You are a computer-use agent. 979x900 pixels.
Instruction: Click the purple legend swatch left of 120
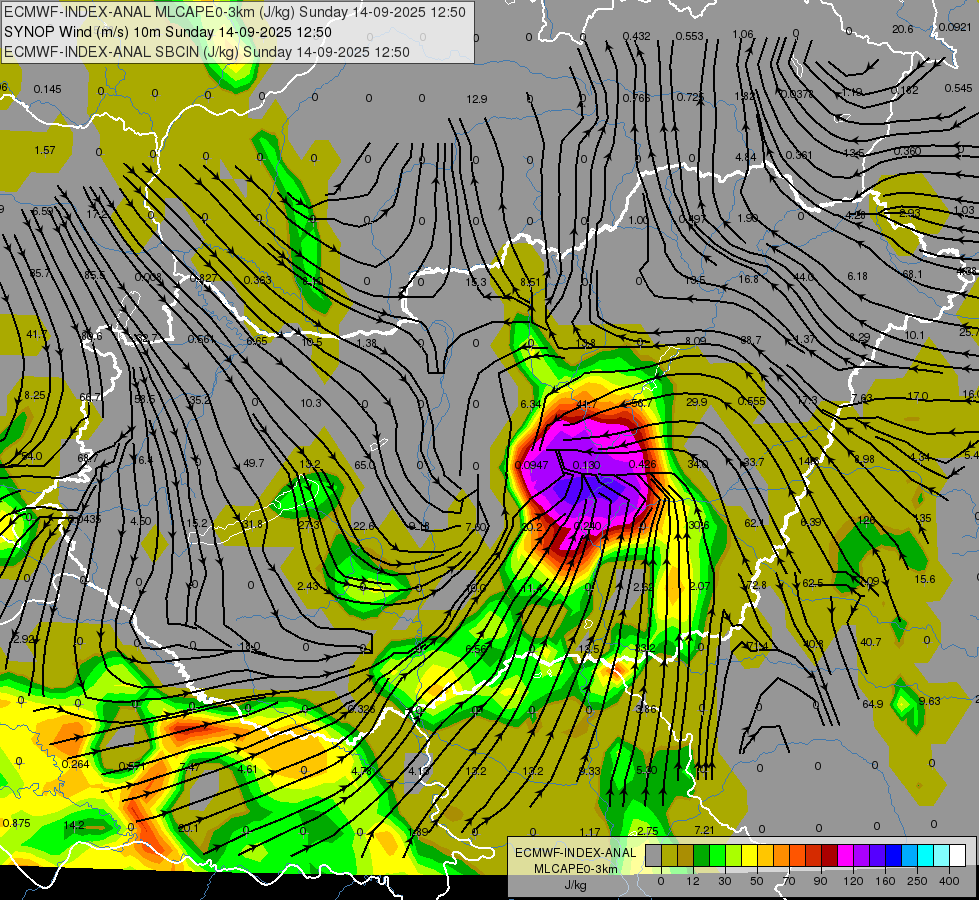pos(862,855)
